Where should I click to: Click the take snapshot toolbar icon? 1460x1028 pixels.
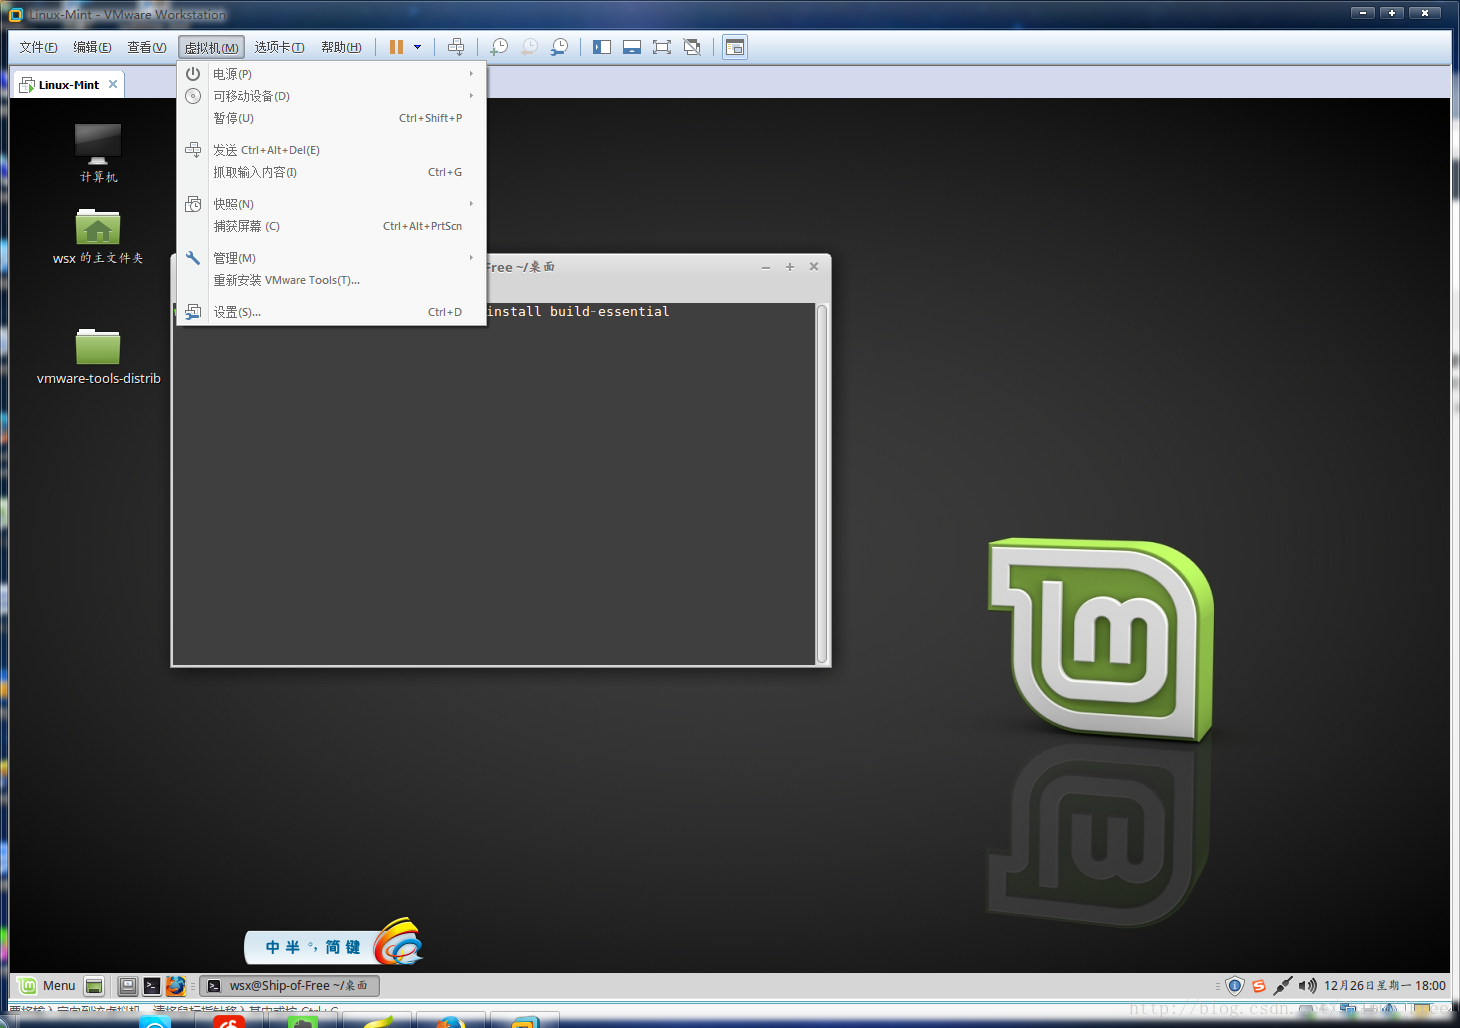pos(499,47)
